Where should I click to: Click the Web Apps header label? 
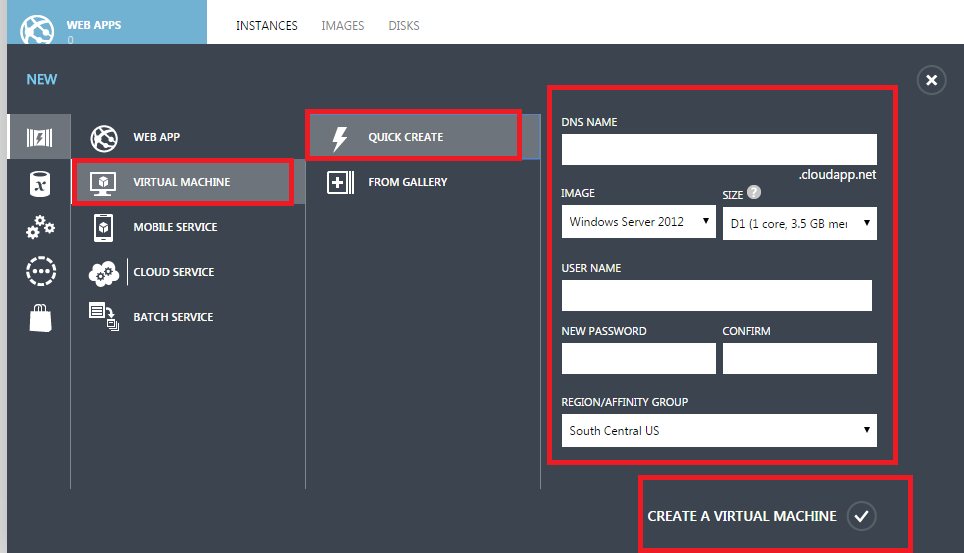94,25
